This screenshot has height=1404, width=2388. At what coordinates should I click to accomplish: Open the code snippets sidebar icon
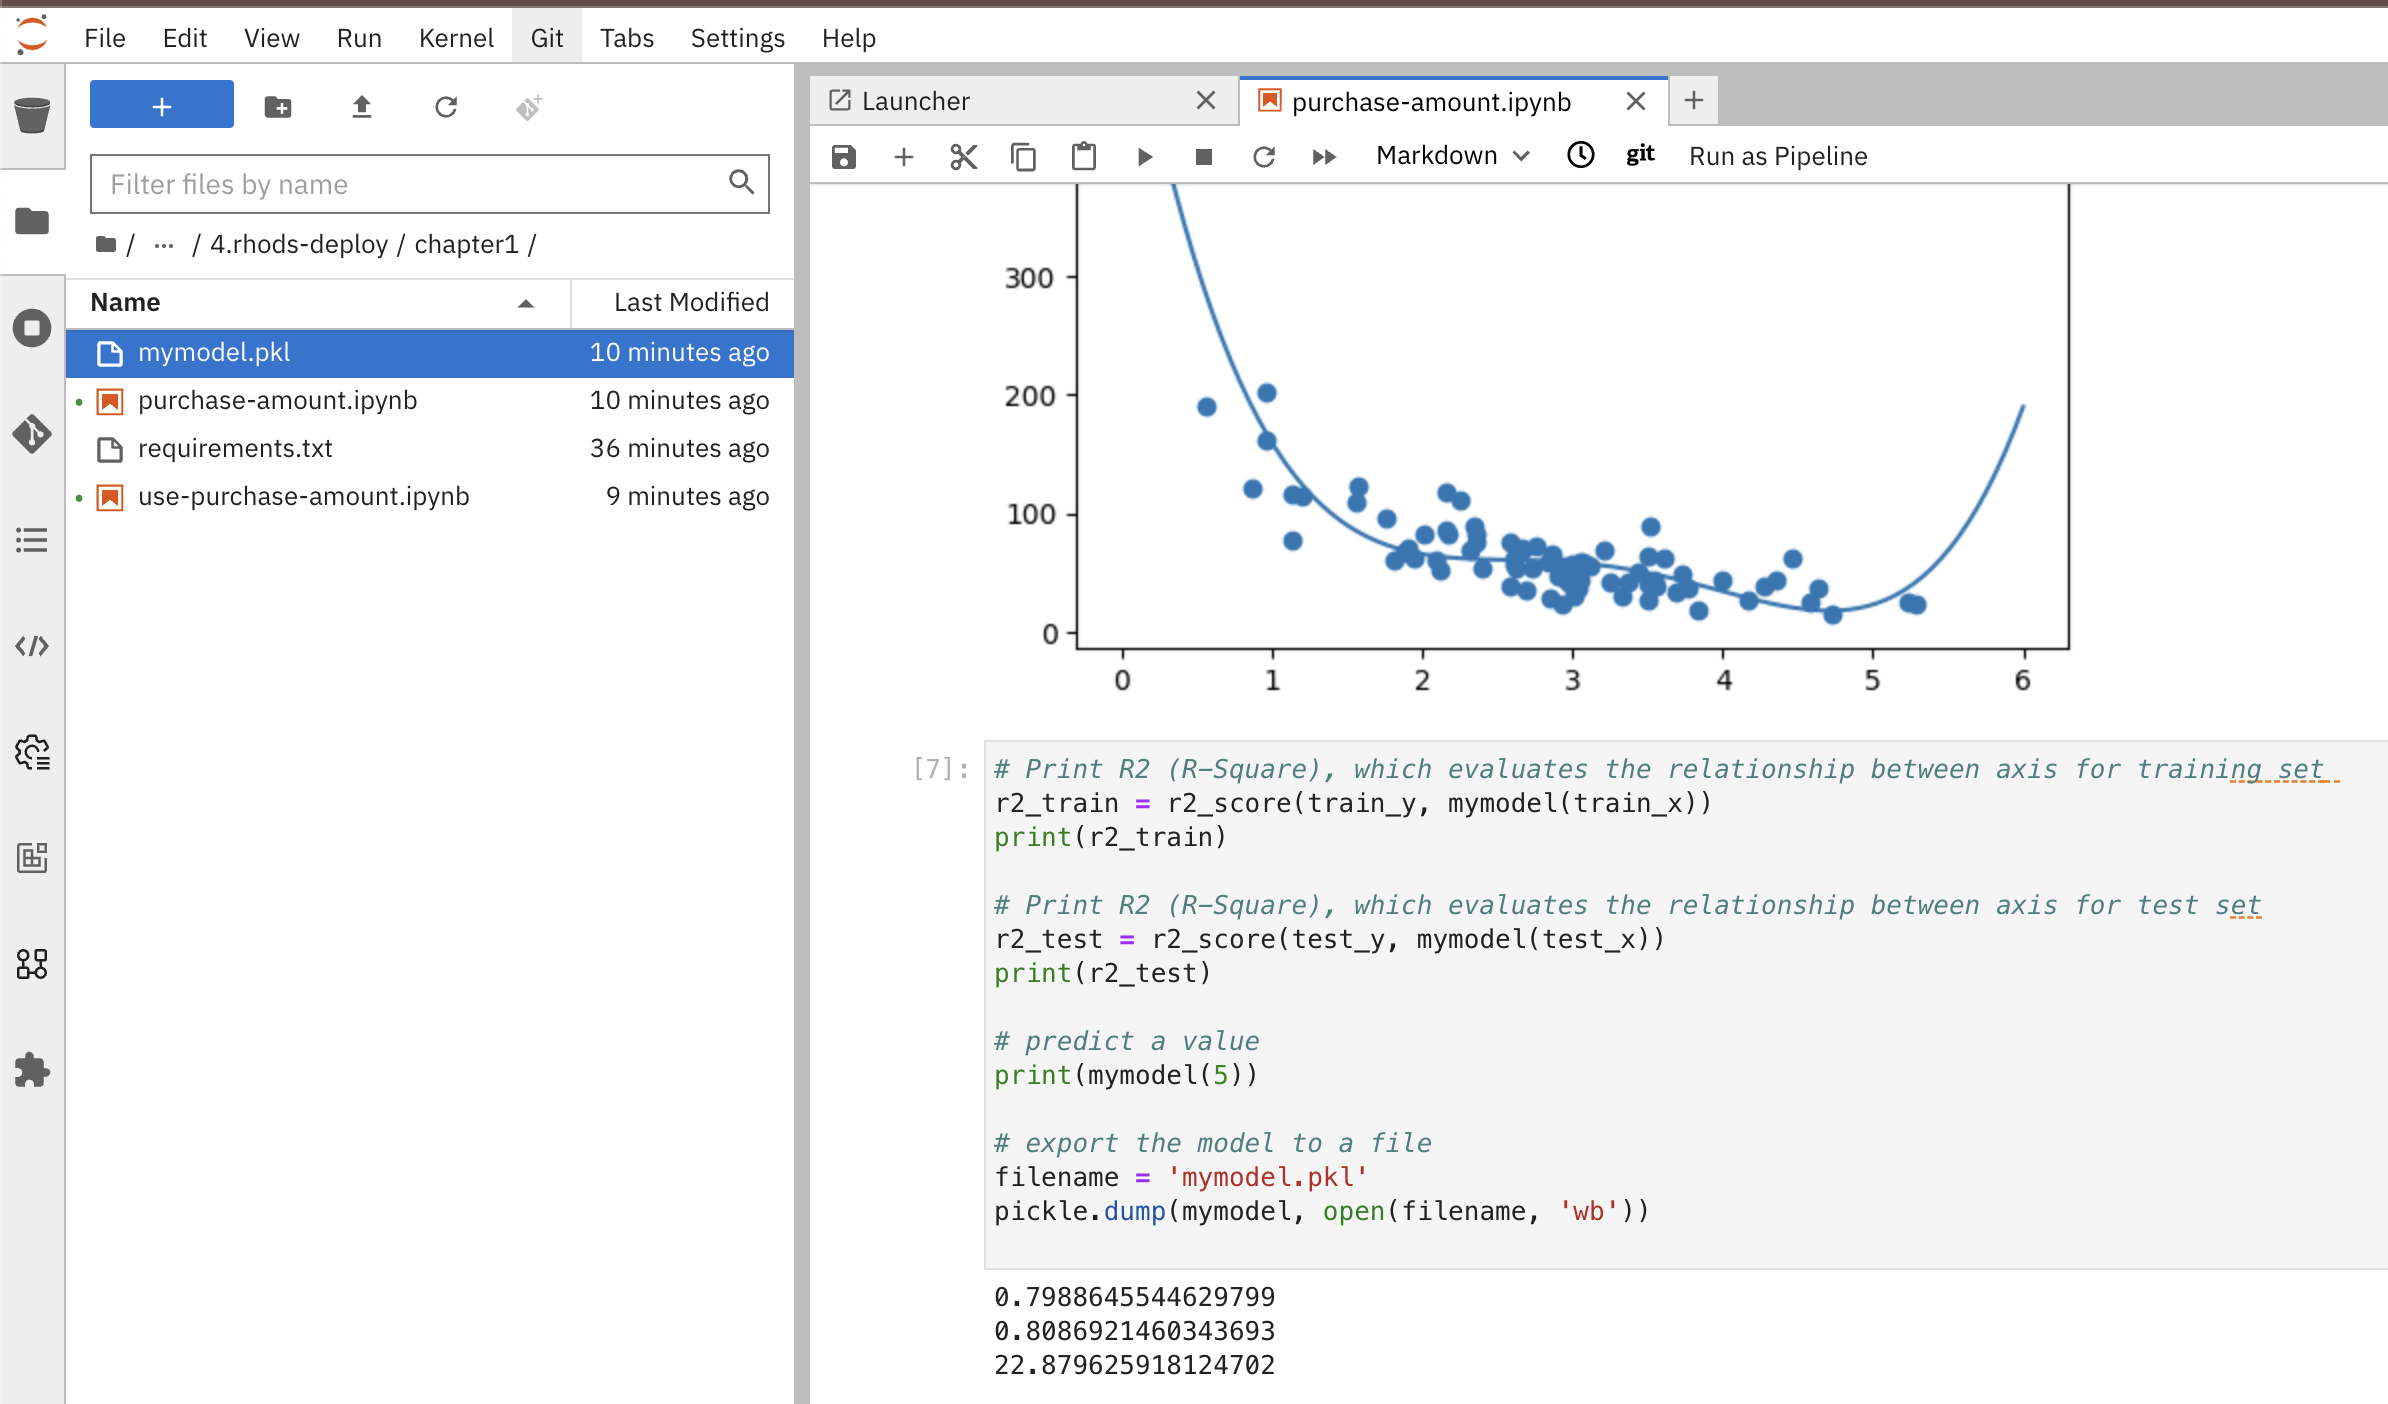(32, 646)
